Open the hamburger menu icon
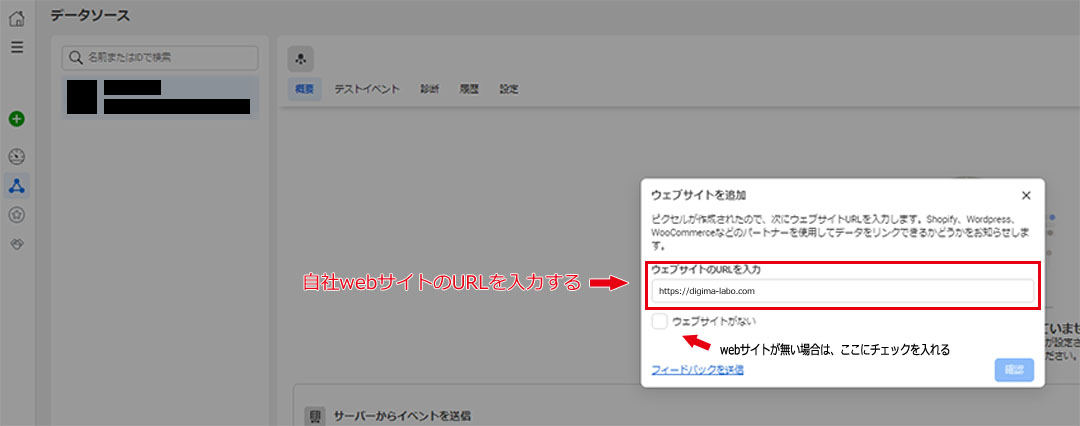 17,47
